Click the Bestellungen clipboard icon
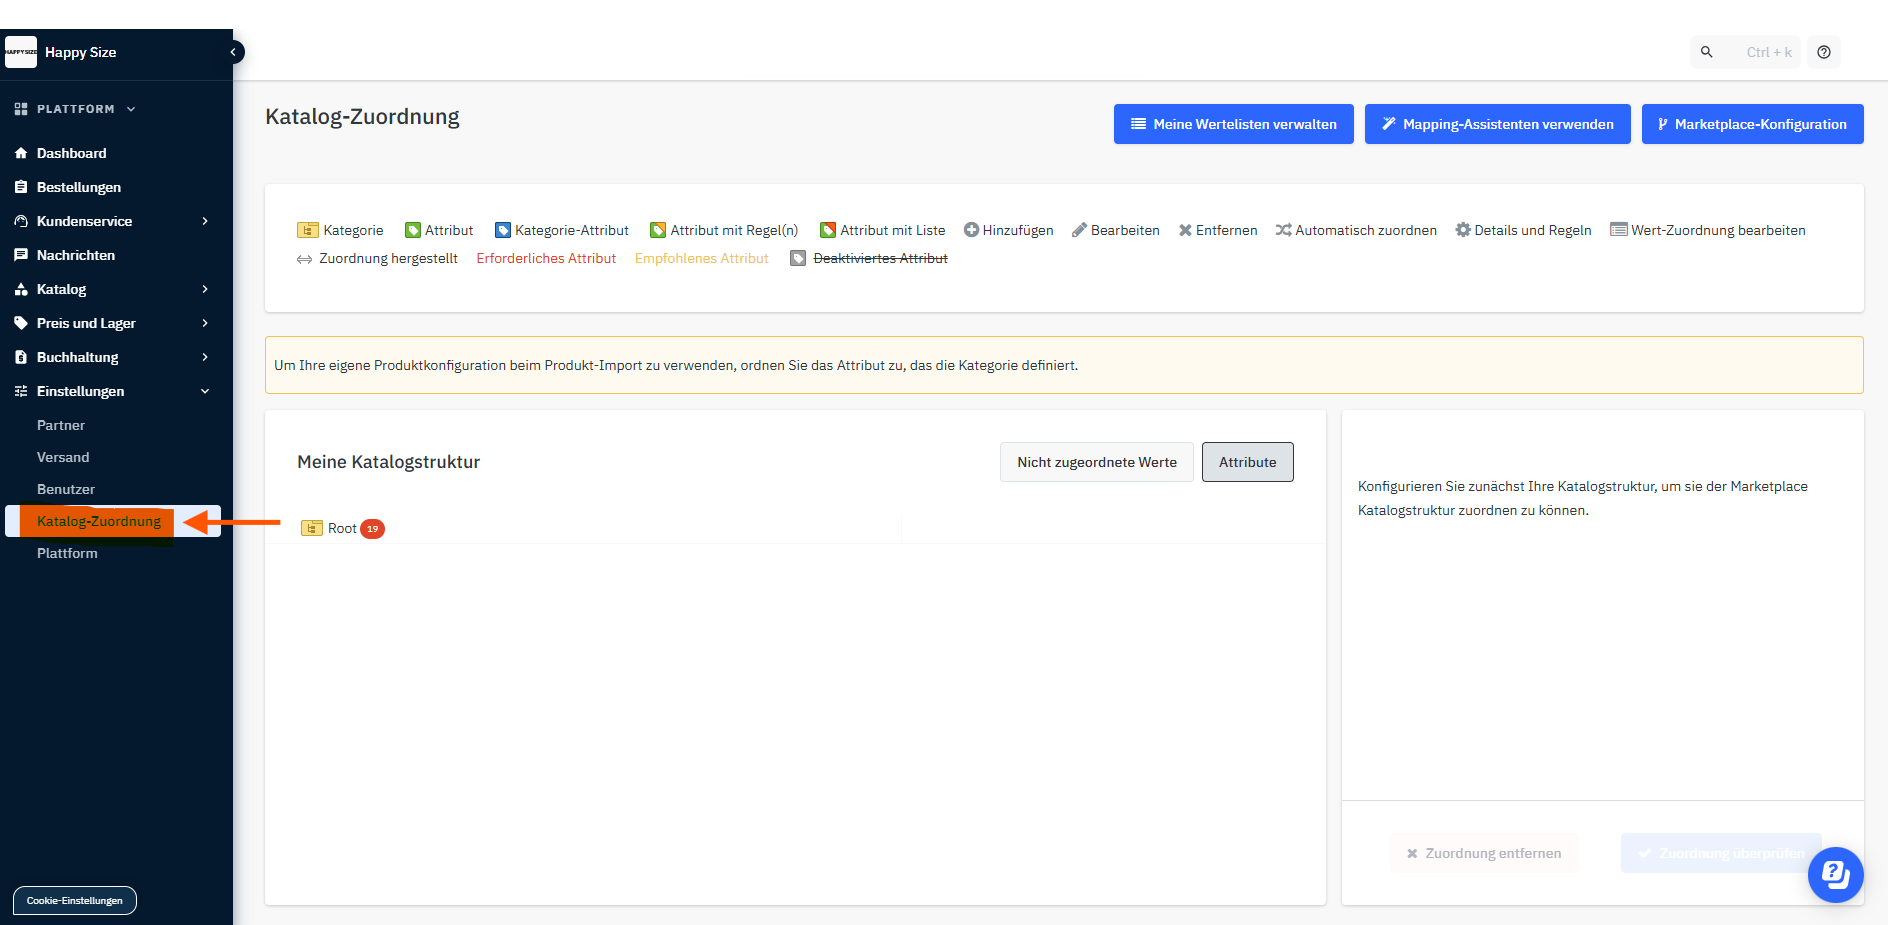1893x925 pixels. click(21, 187)
